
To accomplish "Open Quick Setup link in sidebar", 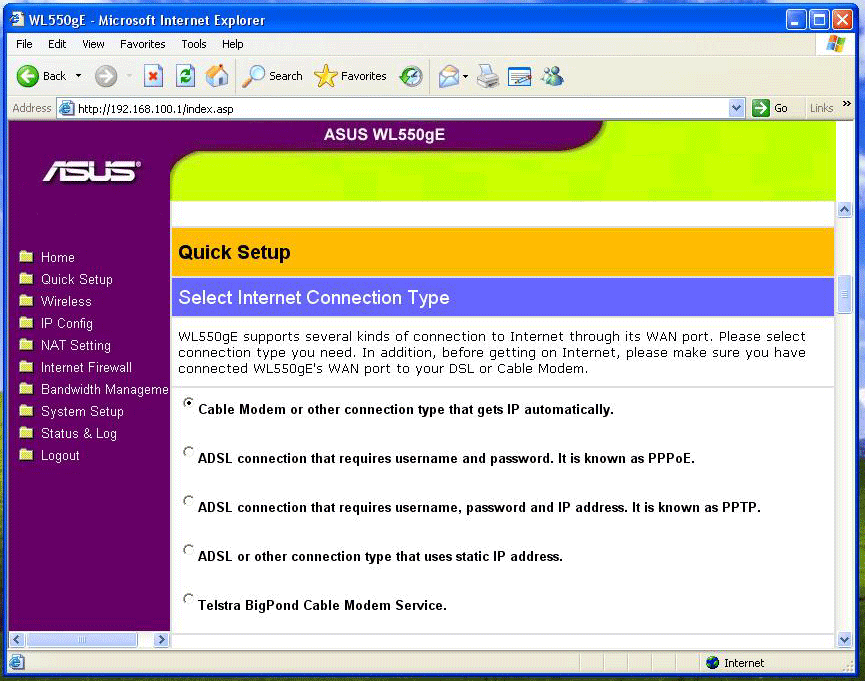I will 77,279.
